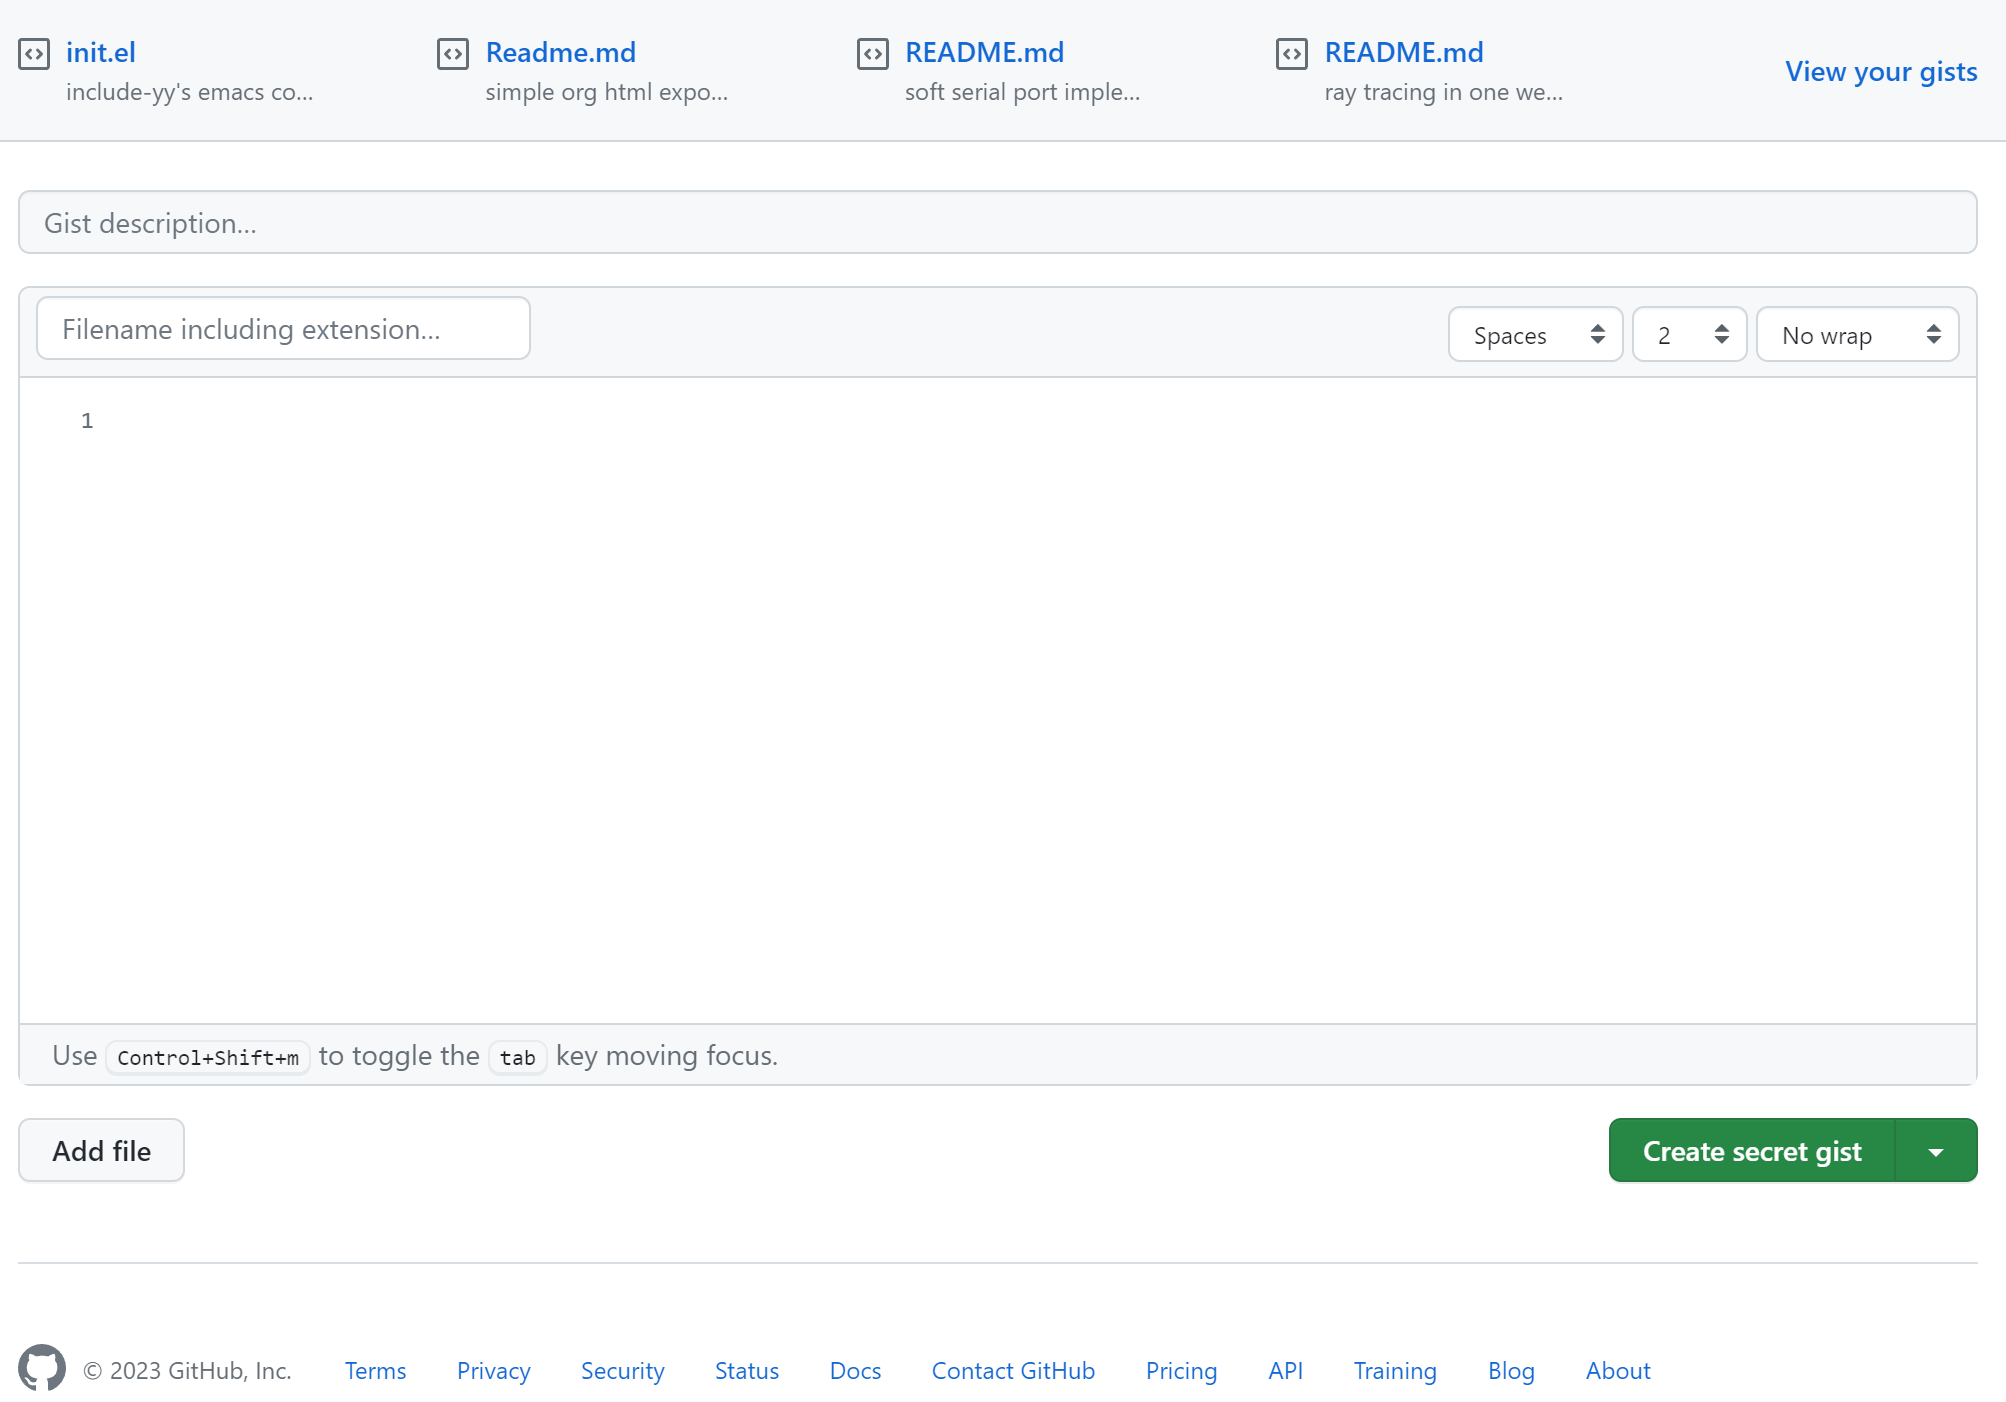Click the code icon next to soft serial port README

(x=872, y=54)
